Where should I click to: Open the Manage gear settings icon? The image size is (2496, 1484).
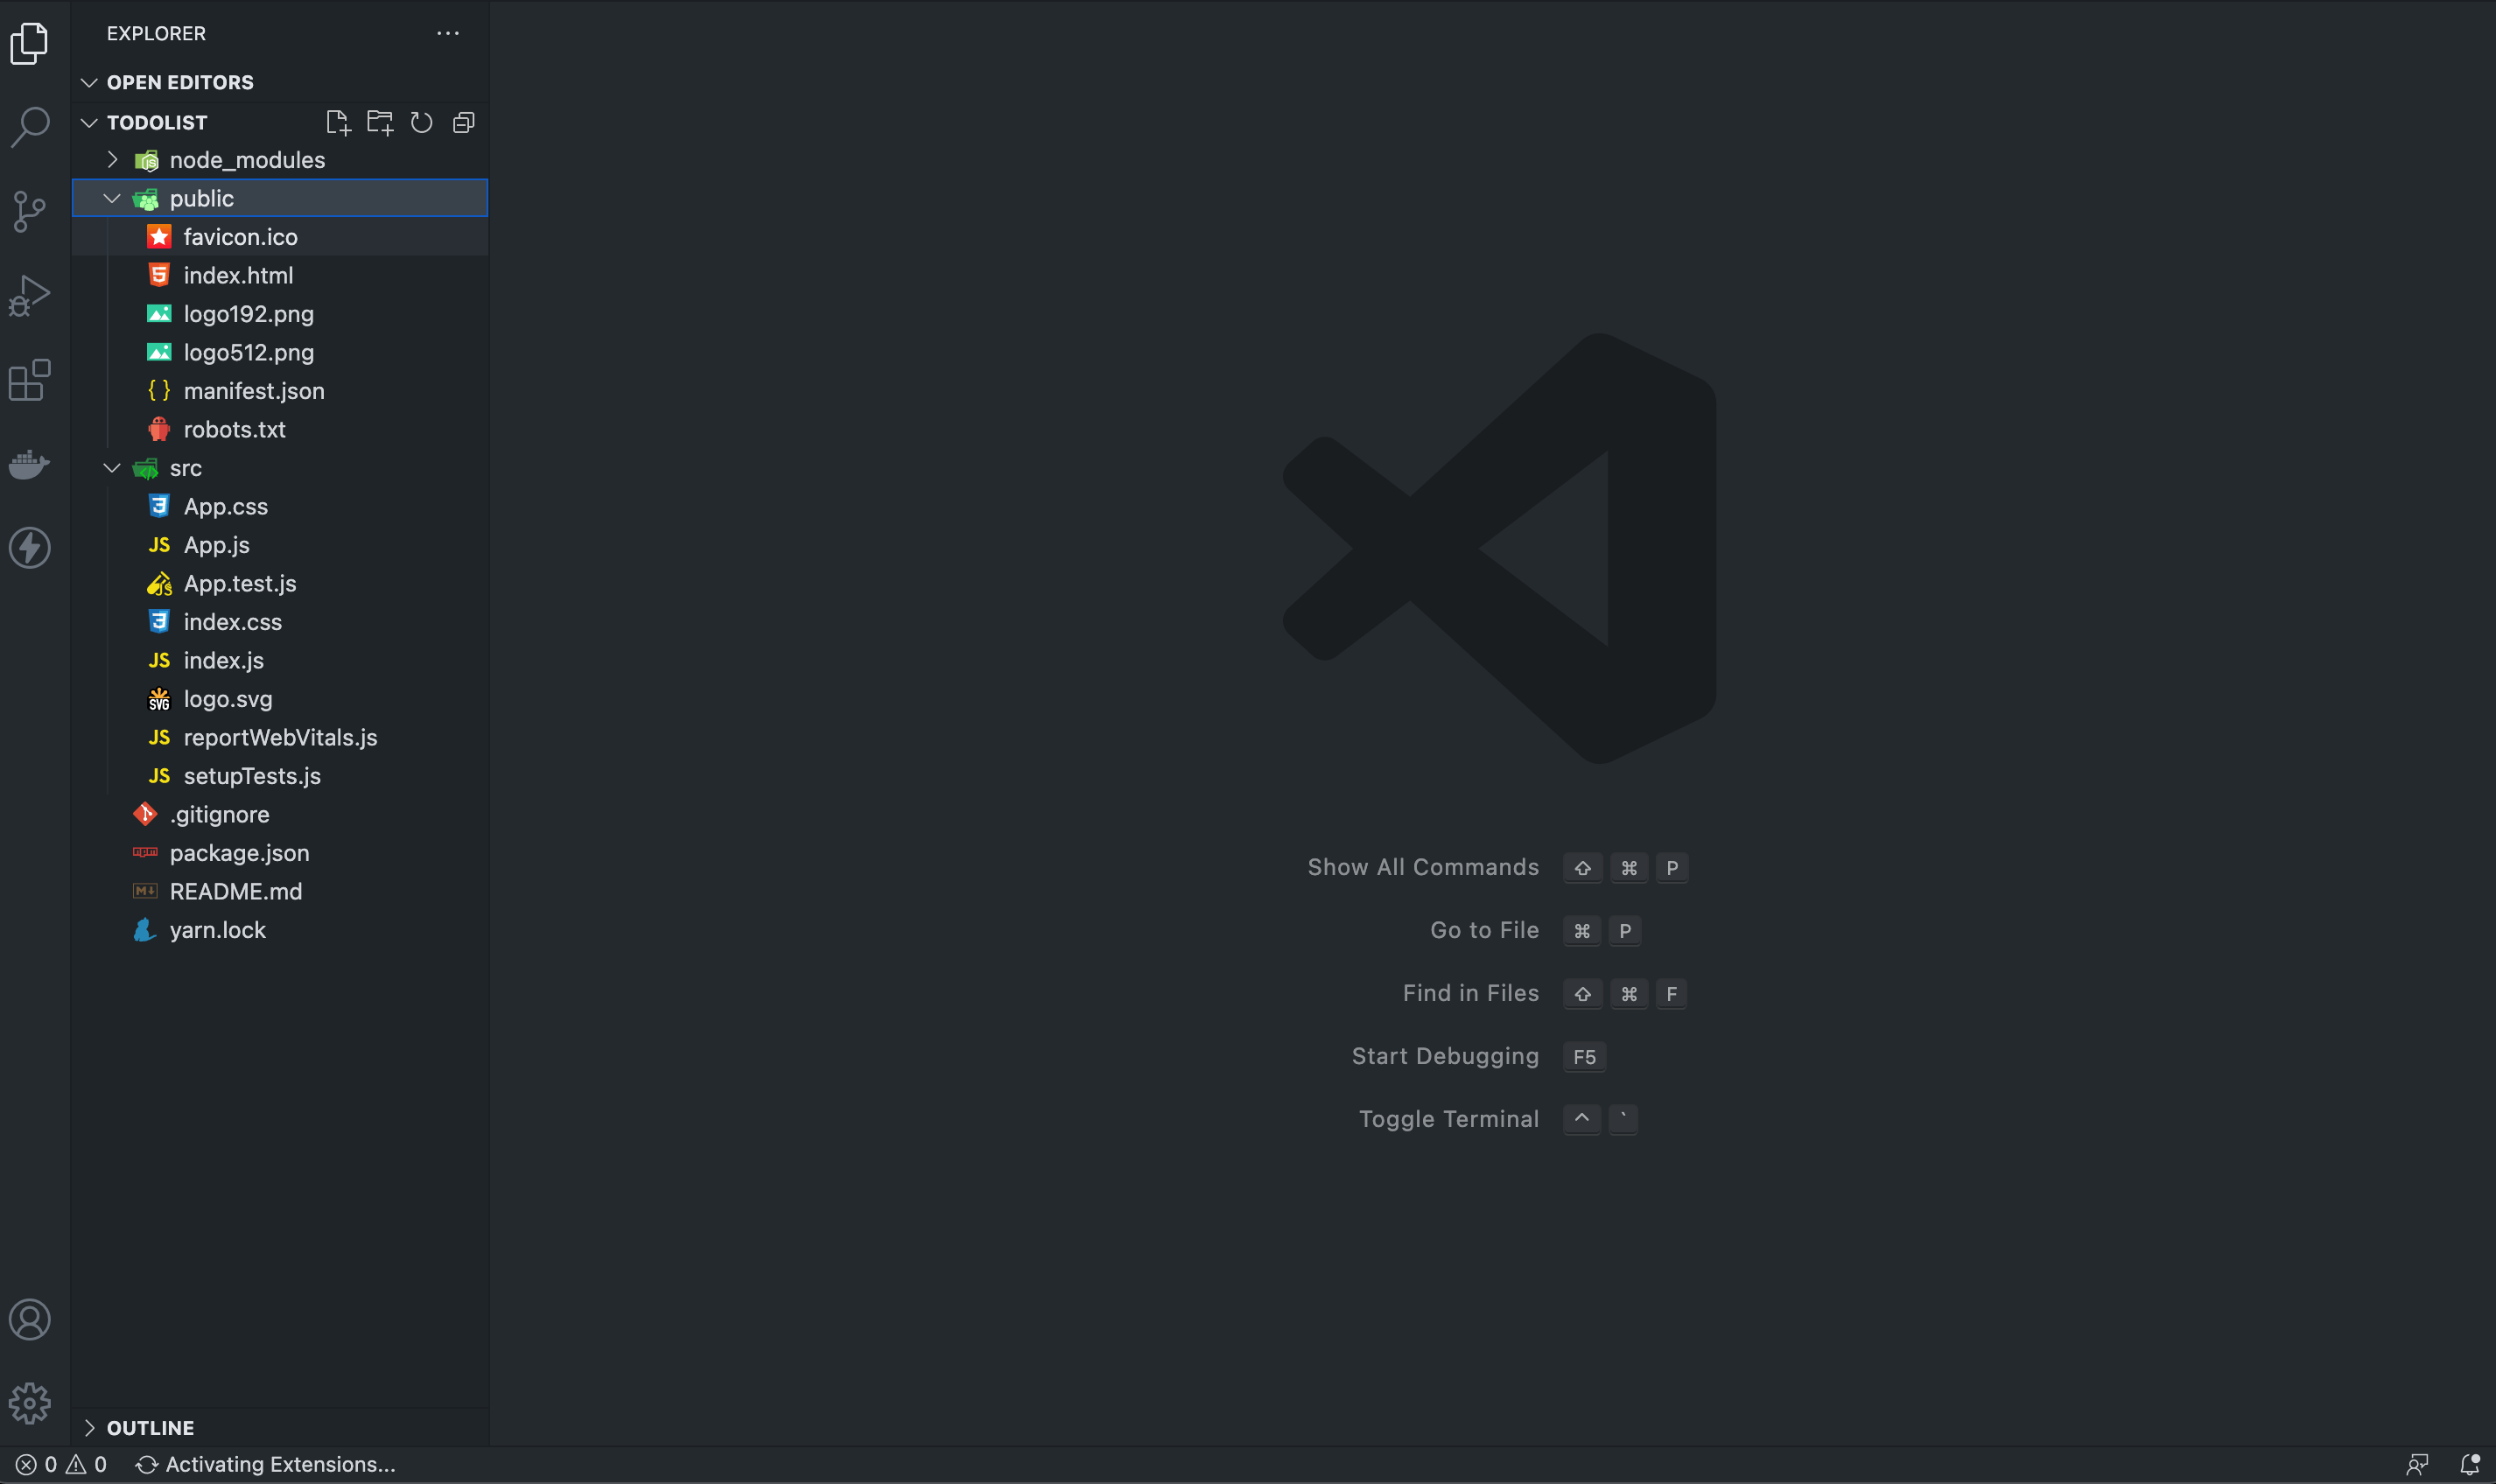click(x=30, y=1404)
